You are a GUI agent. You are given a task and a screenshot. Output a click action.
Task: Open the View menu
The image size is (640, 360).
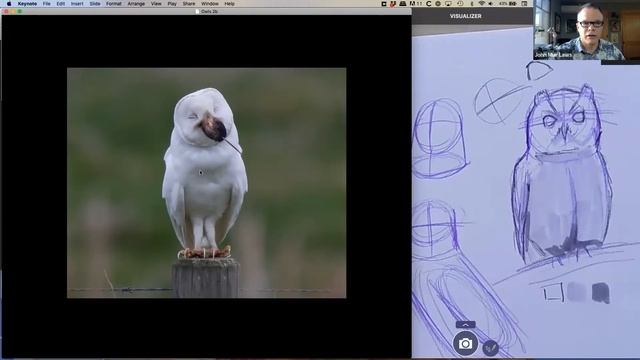(156, 4)
